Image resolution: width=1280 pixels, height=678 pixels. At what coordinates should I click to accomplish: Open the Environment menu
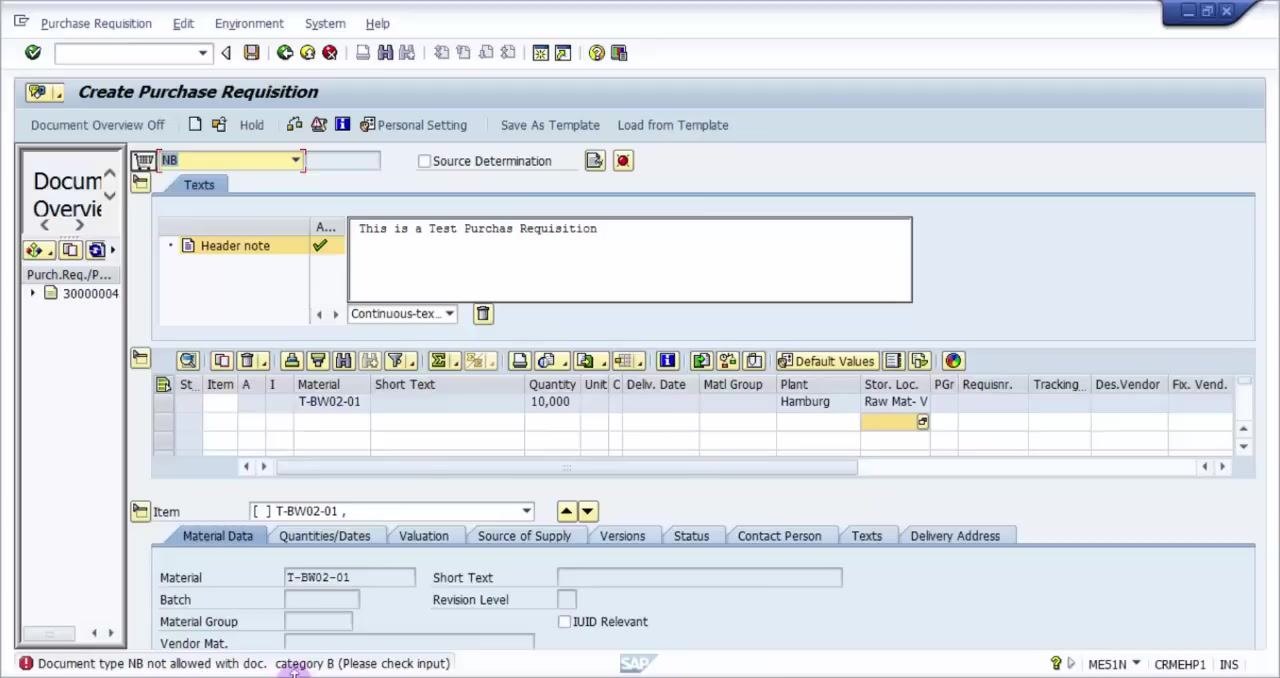(249, 23)
